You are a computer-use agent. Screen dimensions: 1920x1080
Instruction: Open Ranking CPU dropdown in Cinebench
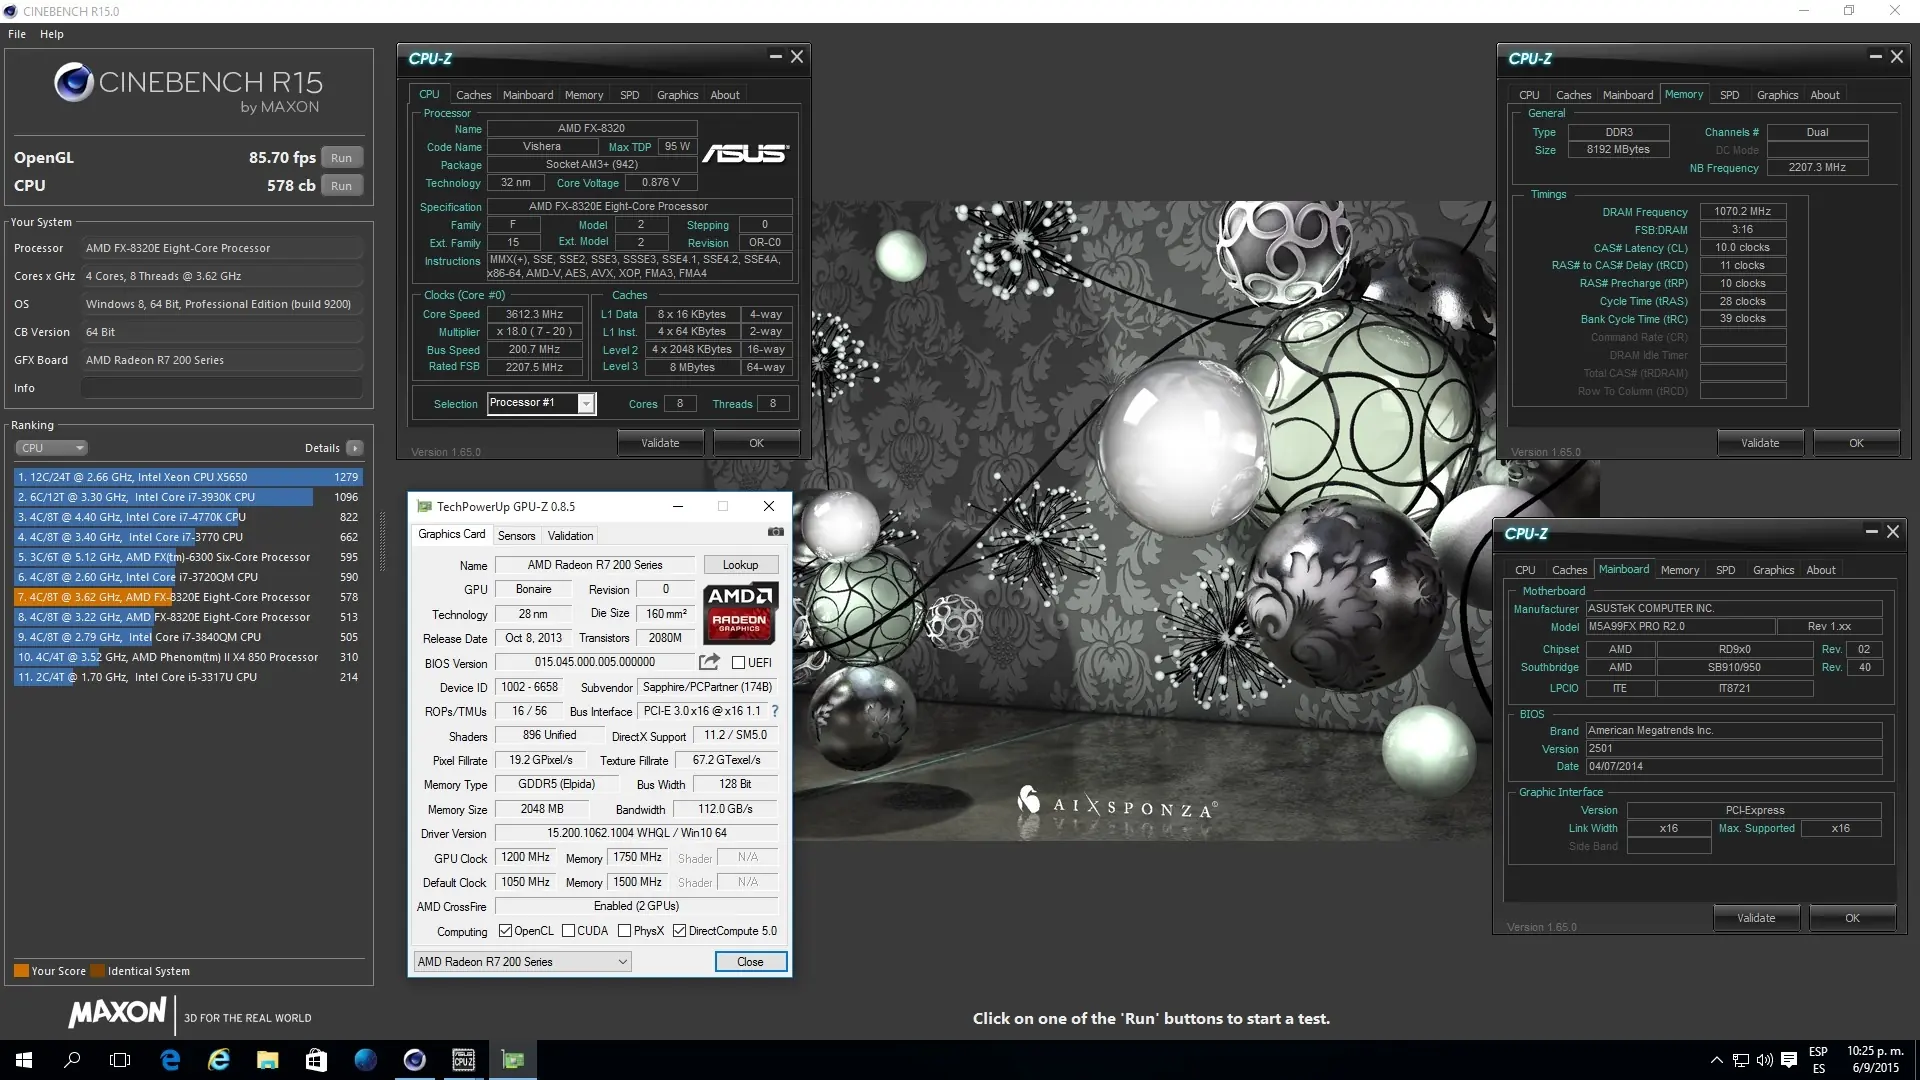(x=51, y=448)
